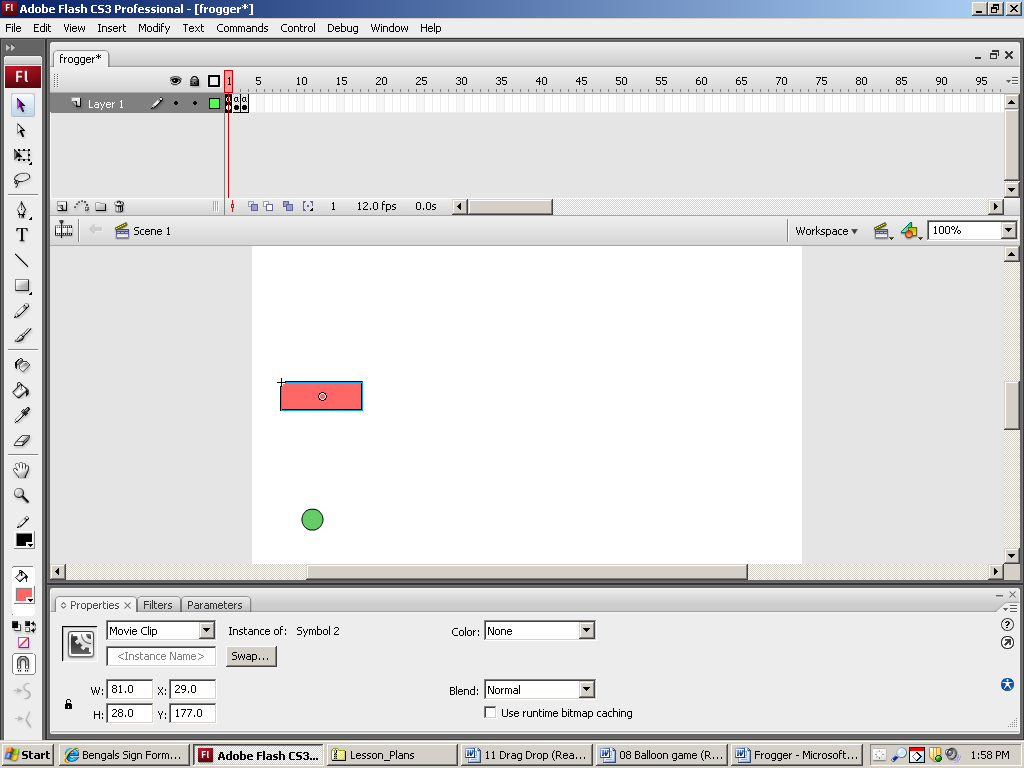The image size is (1024, 768).
Task: Switch to the Filters tab
Action: [x=158, y=605]
